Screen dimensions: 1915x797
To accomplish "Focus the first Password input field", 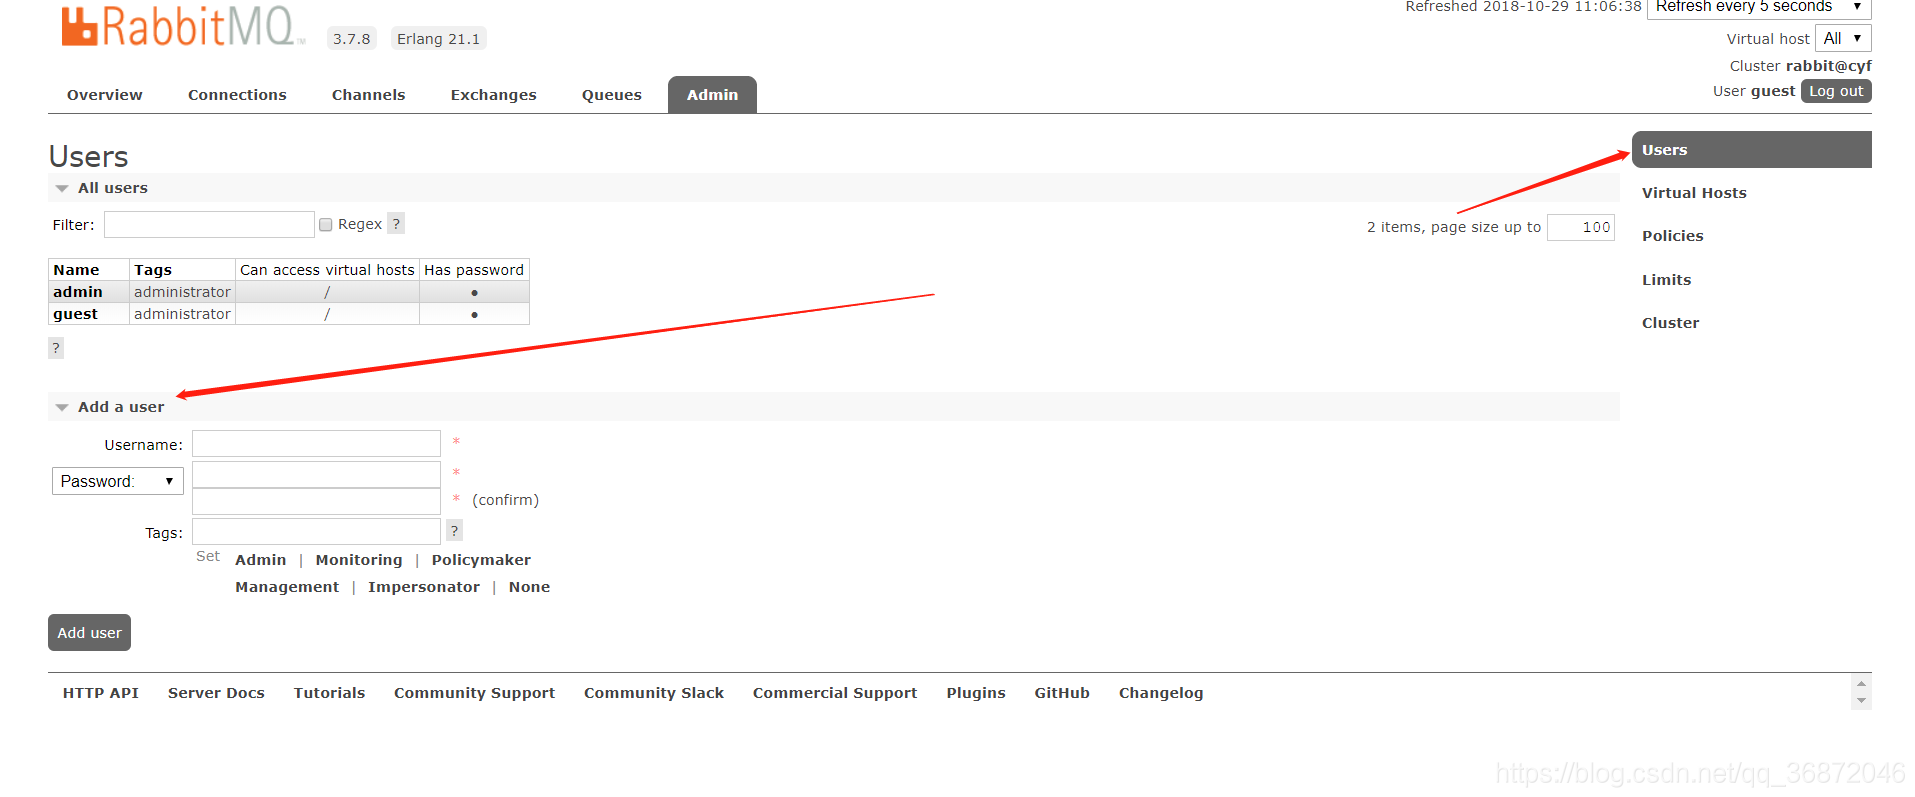I will pos(316,474).
